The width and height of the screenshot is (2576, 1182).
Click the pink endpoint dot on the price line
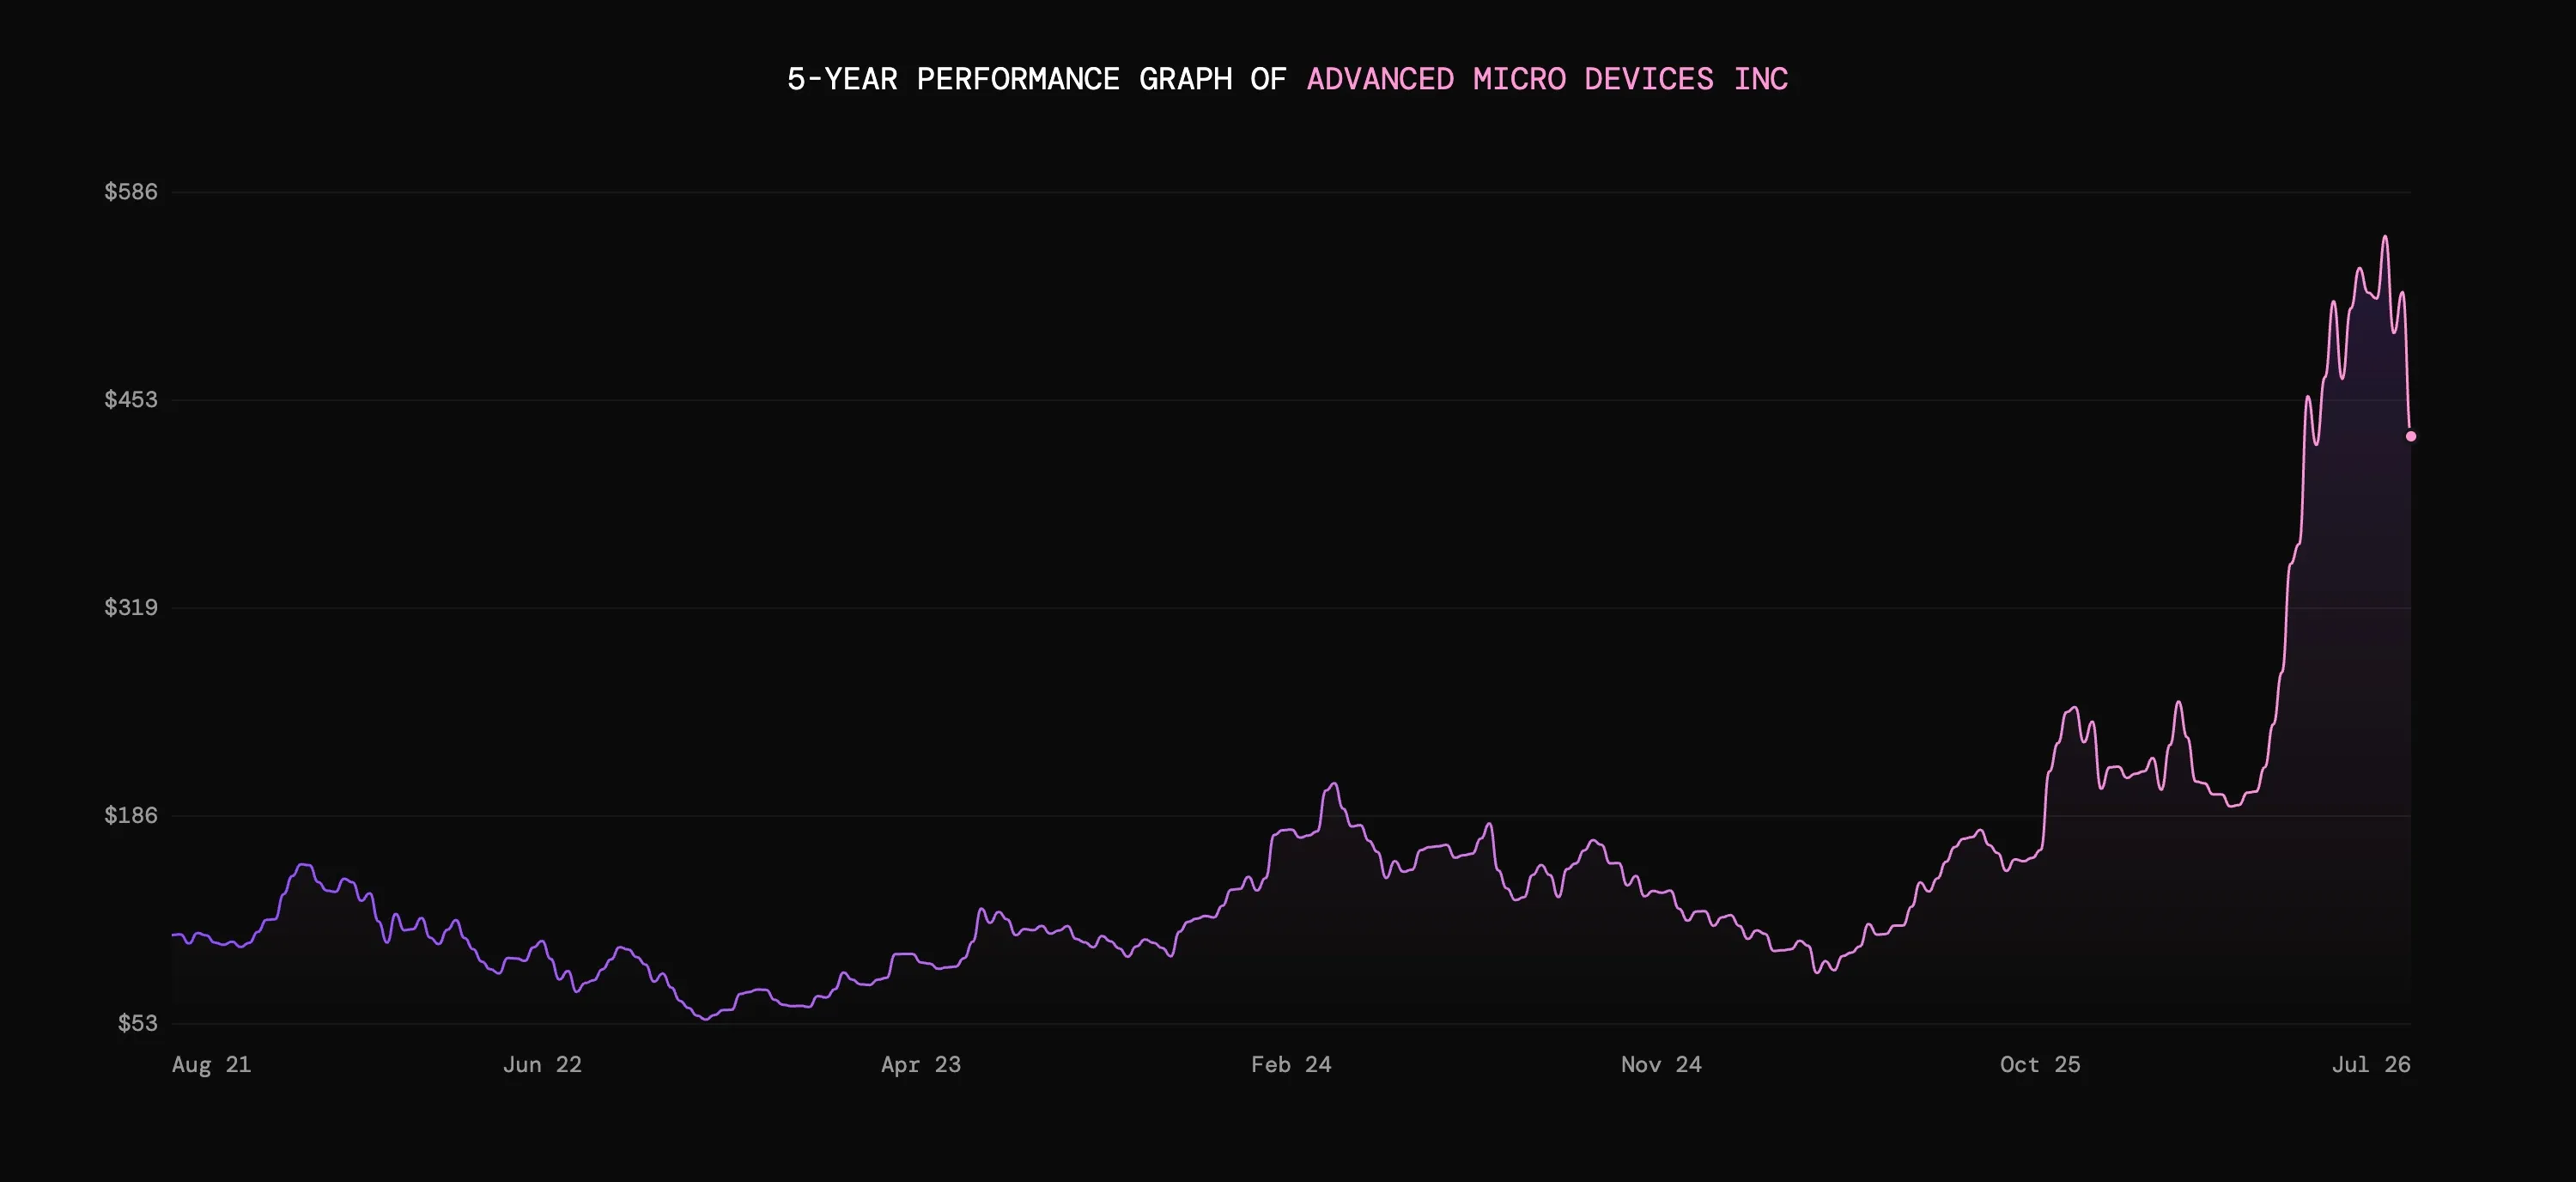click(x=2410, y=436)
